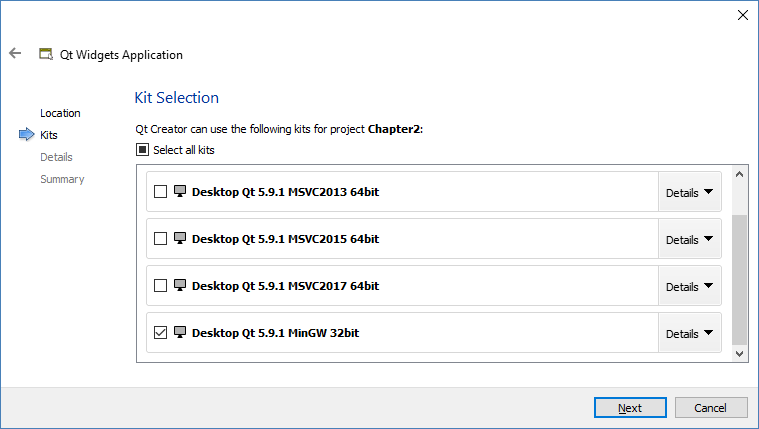The image size is (759, 429).
Task: Toggle the Select all kits checkbox
Action: point(143,150)
